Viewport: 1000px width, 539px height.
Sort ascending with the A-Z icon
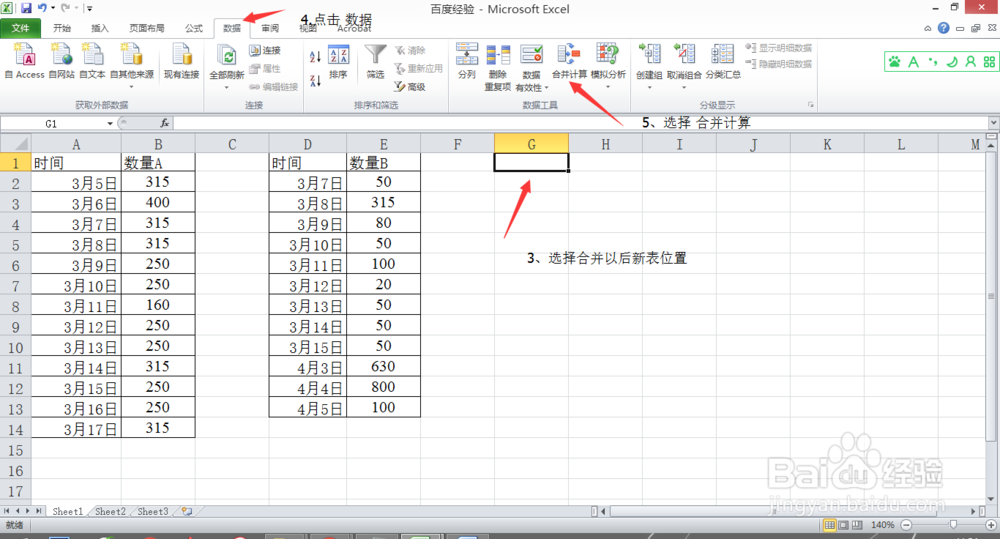(315, 57)
